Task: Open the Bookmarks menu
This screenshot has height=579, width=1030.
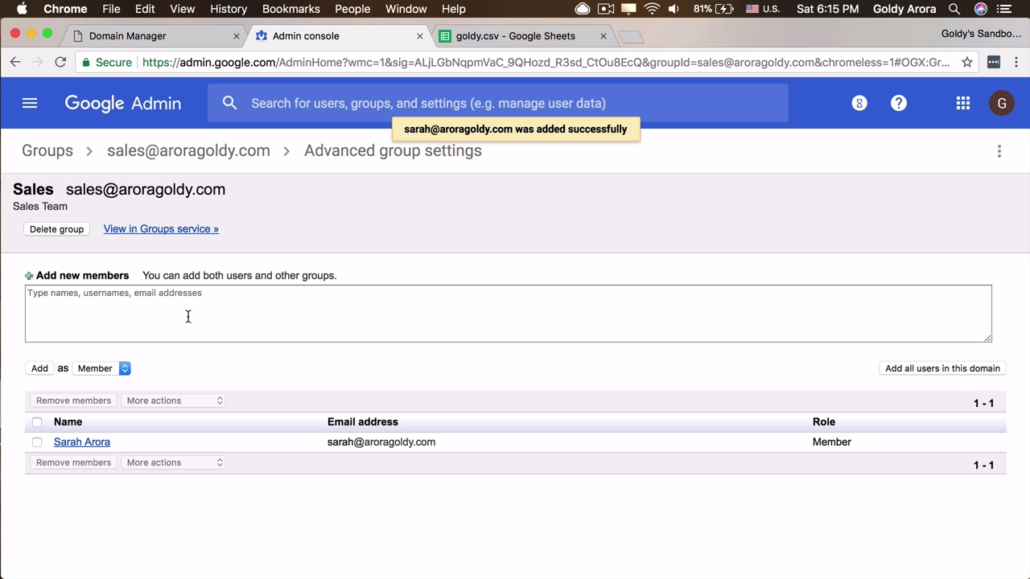Action: [x=290, y=9]
